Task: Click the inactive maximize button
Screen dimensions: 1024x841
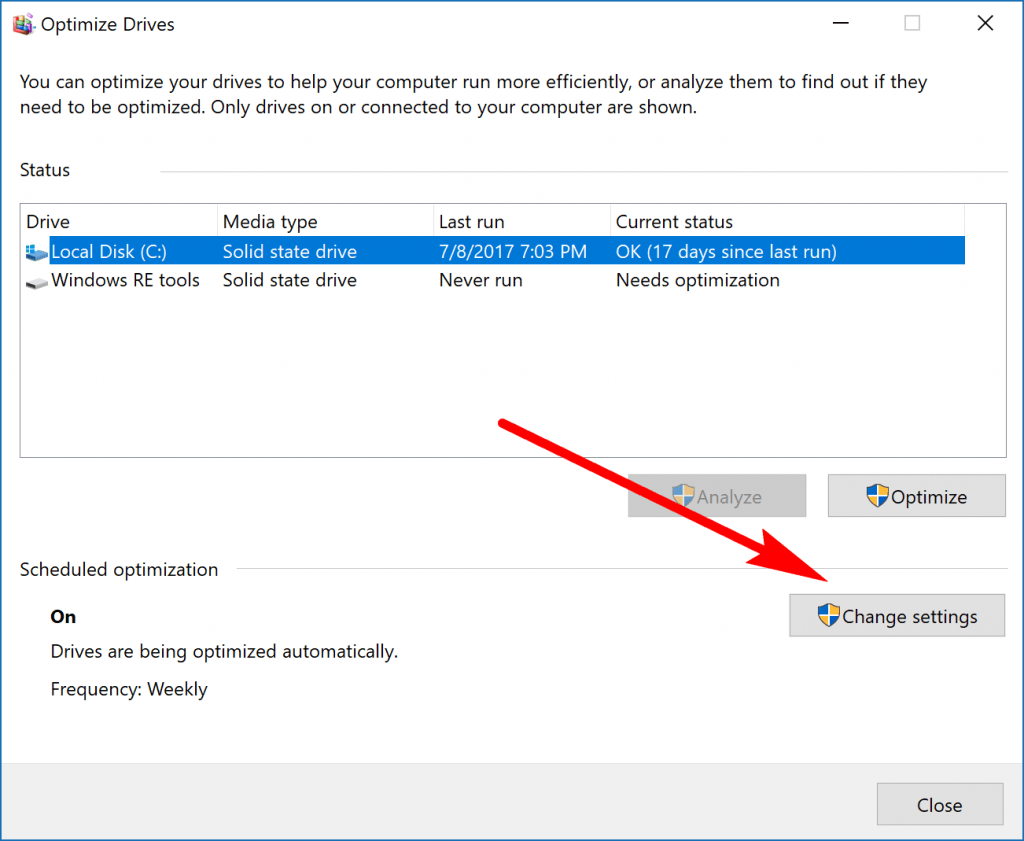Action: [x=911, y=22]
